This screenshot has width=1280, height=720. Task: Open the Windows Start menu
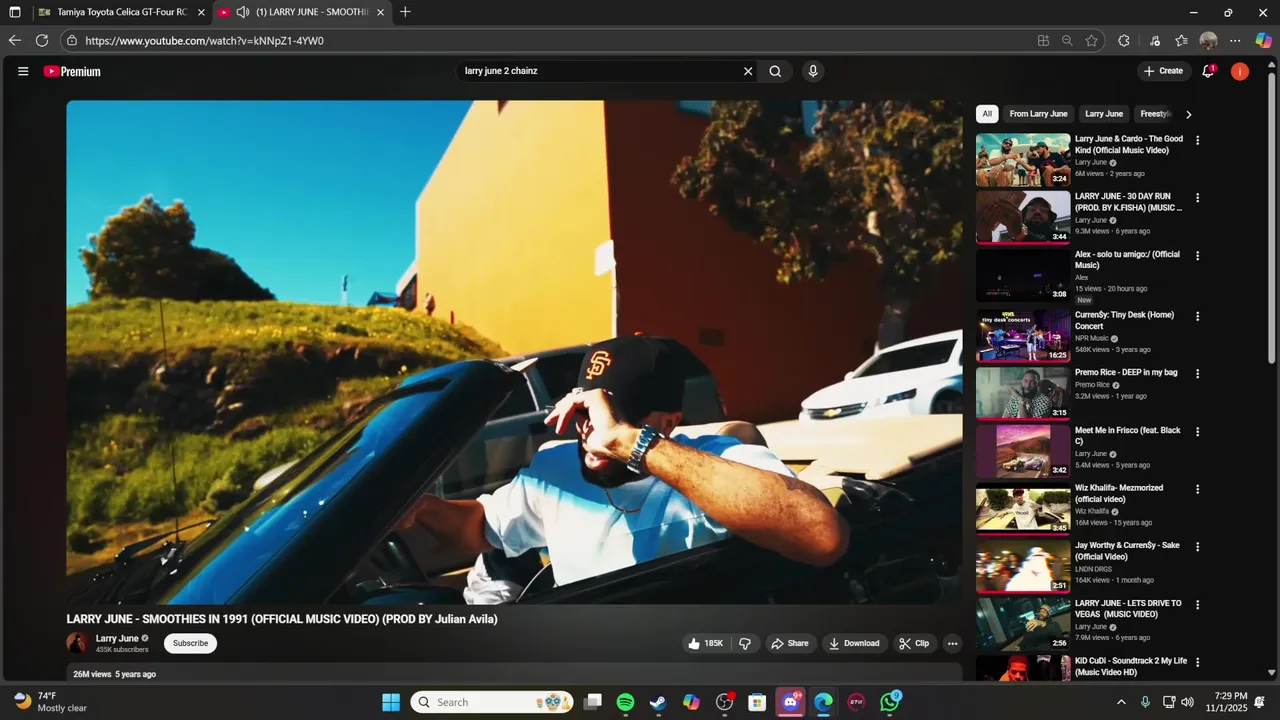[391, 702]
